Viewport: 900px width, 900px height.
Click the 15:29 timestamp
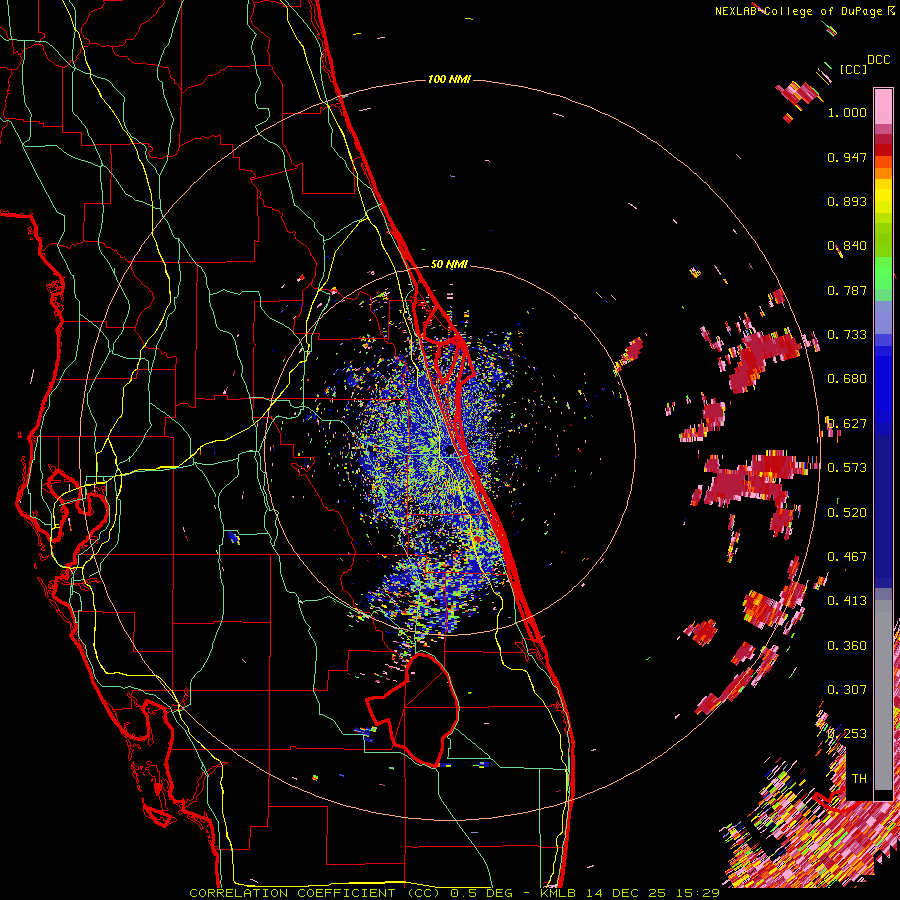tap(699, 893)
